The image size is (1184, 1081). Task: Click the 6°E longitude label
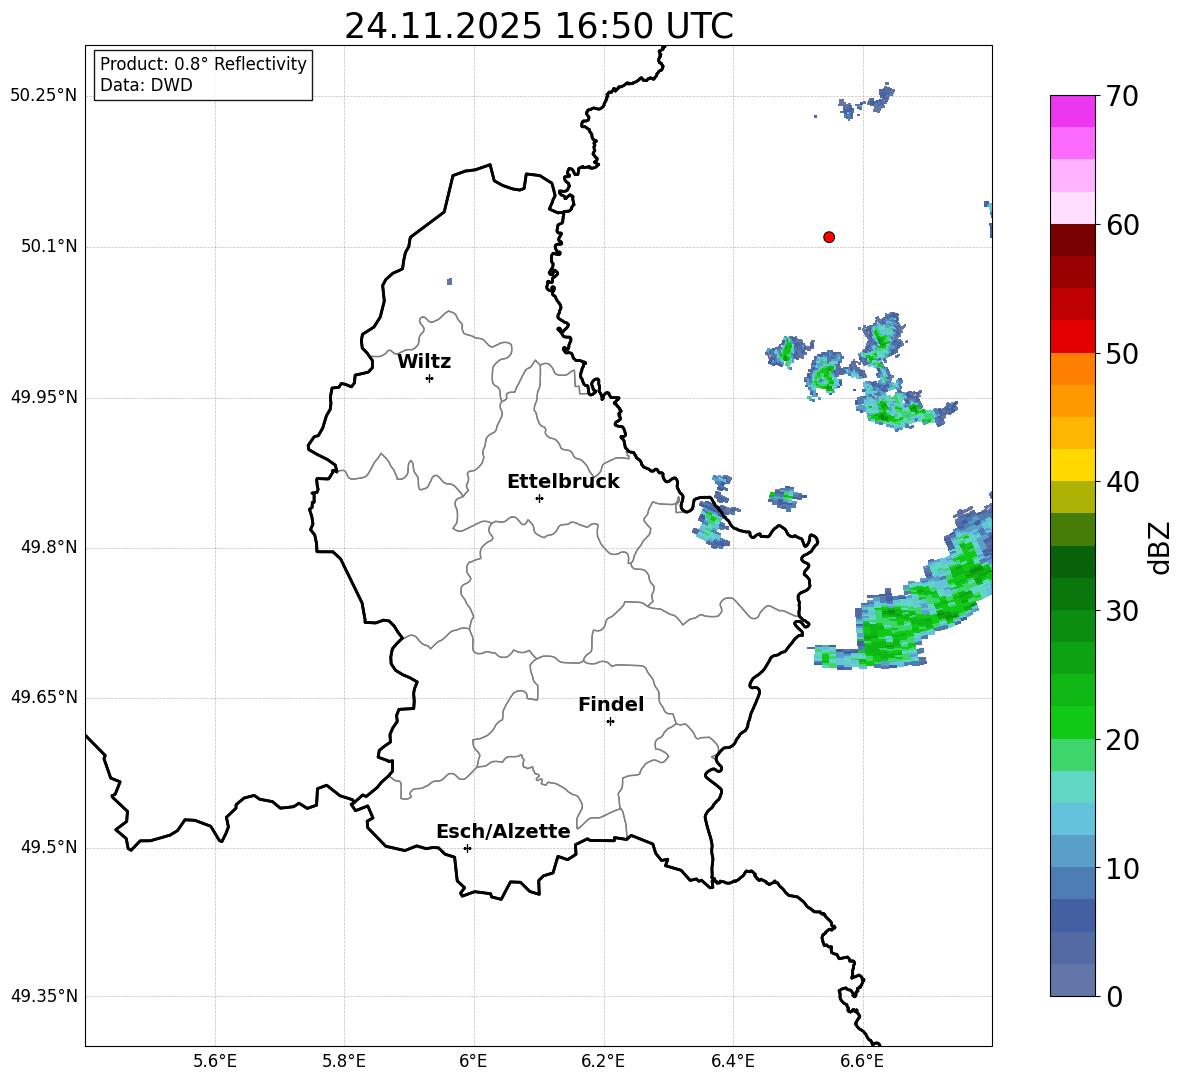pos(473,1061)
